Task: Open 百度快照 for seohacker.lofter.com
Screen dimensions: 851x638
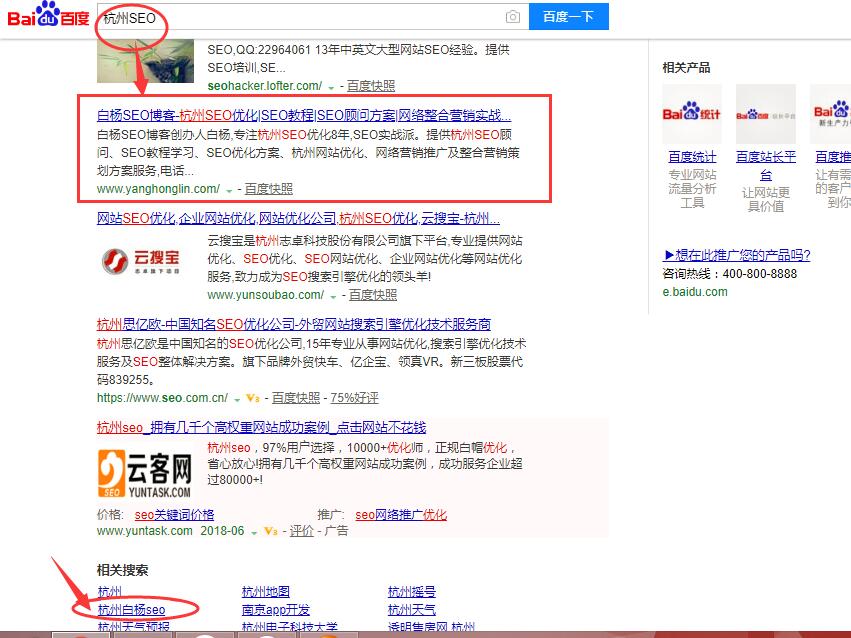Action: tap(371, 86)
